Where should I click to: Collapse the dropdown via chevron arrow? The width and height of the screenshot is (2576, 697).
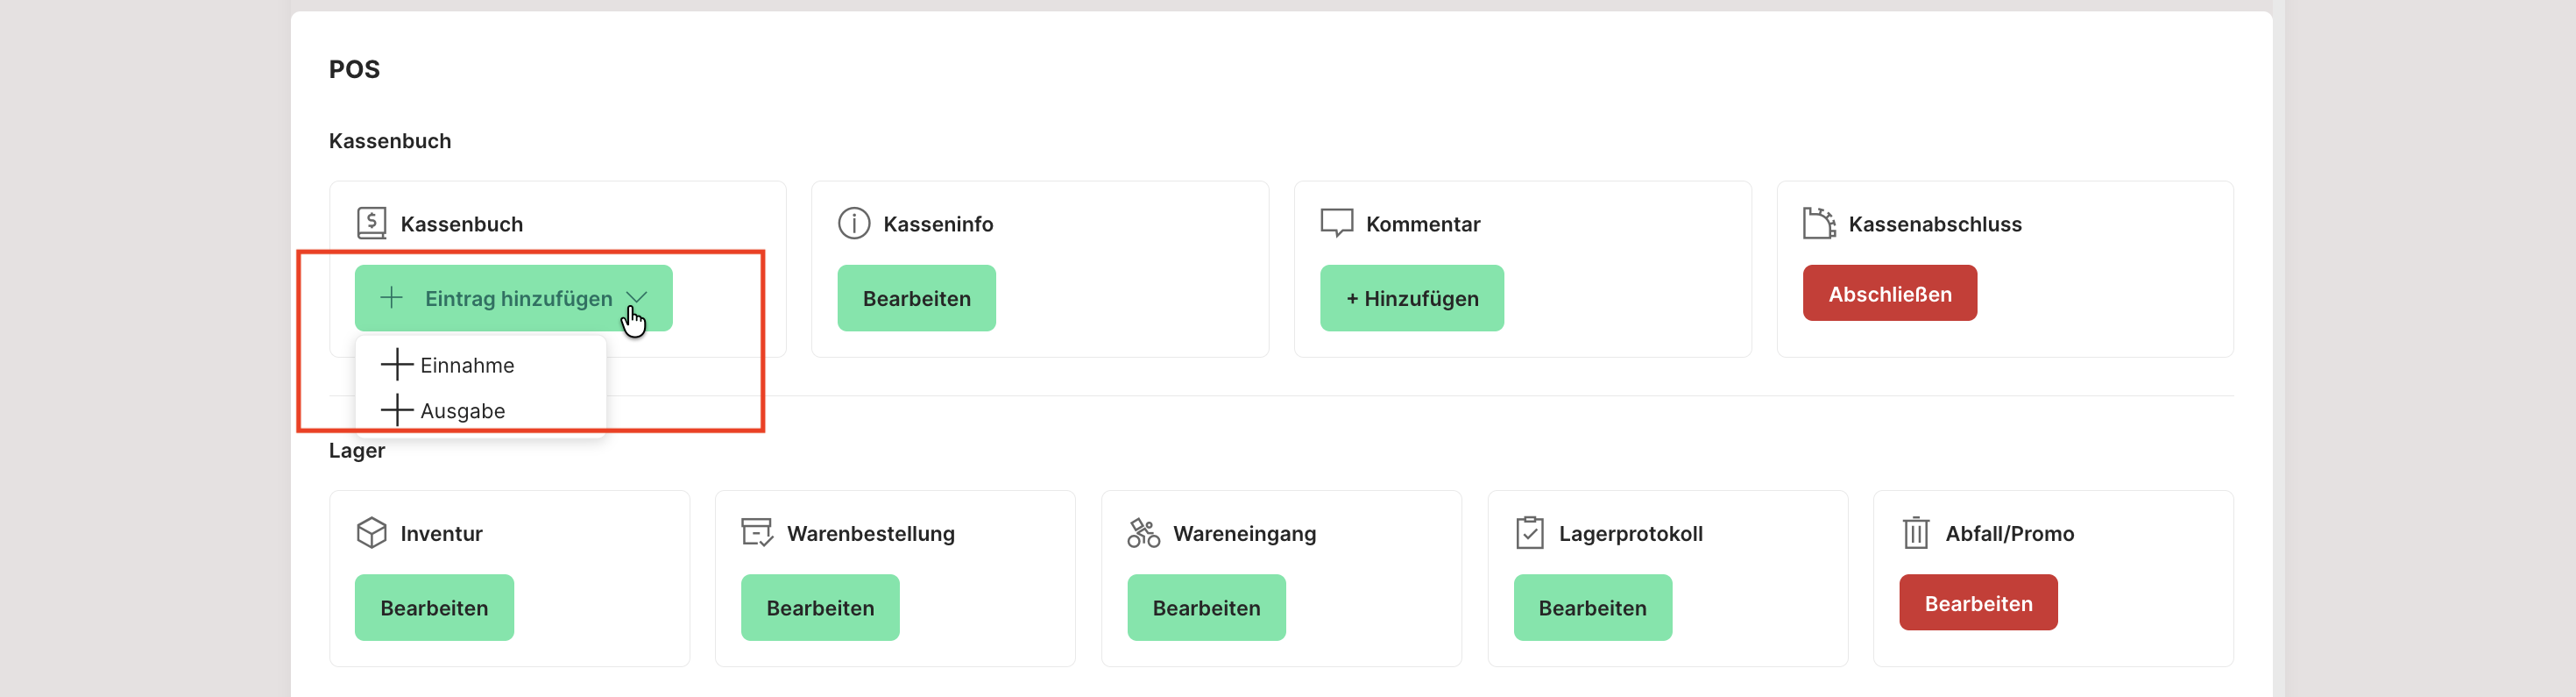pyautogui.click(x=637, y=297)
